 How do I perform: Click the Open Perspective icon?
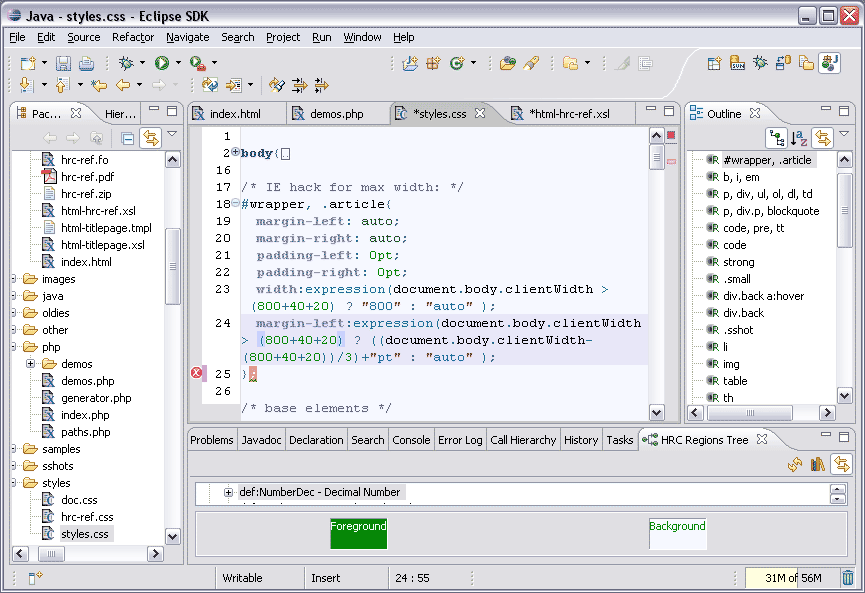click(x=714, y=63)
